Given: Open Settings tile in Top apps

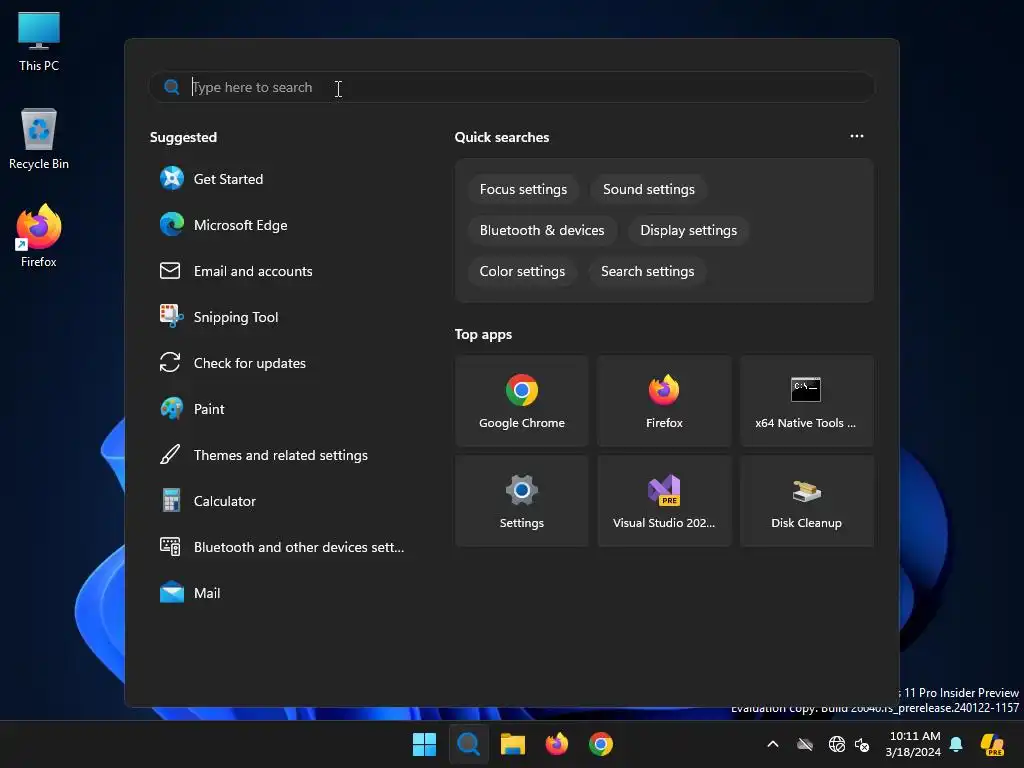Looking at the screenshot, I should click(522, 501).
